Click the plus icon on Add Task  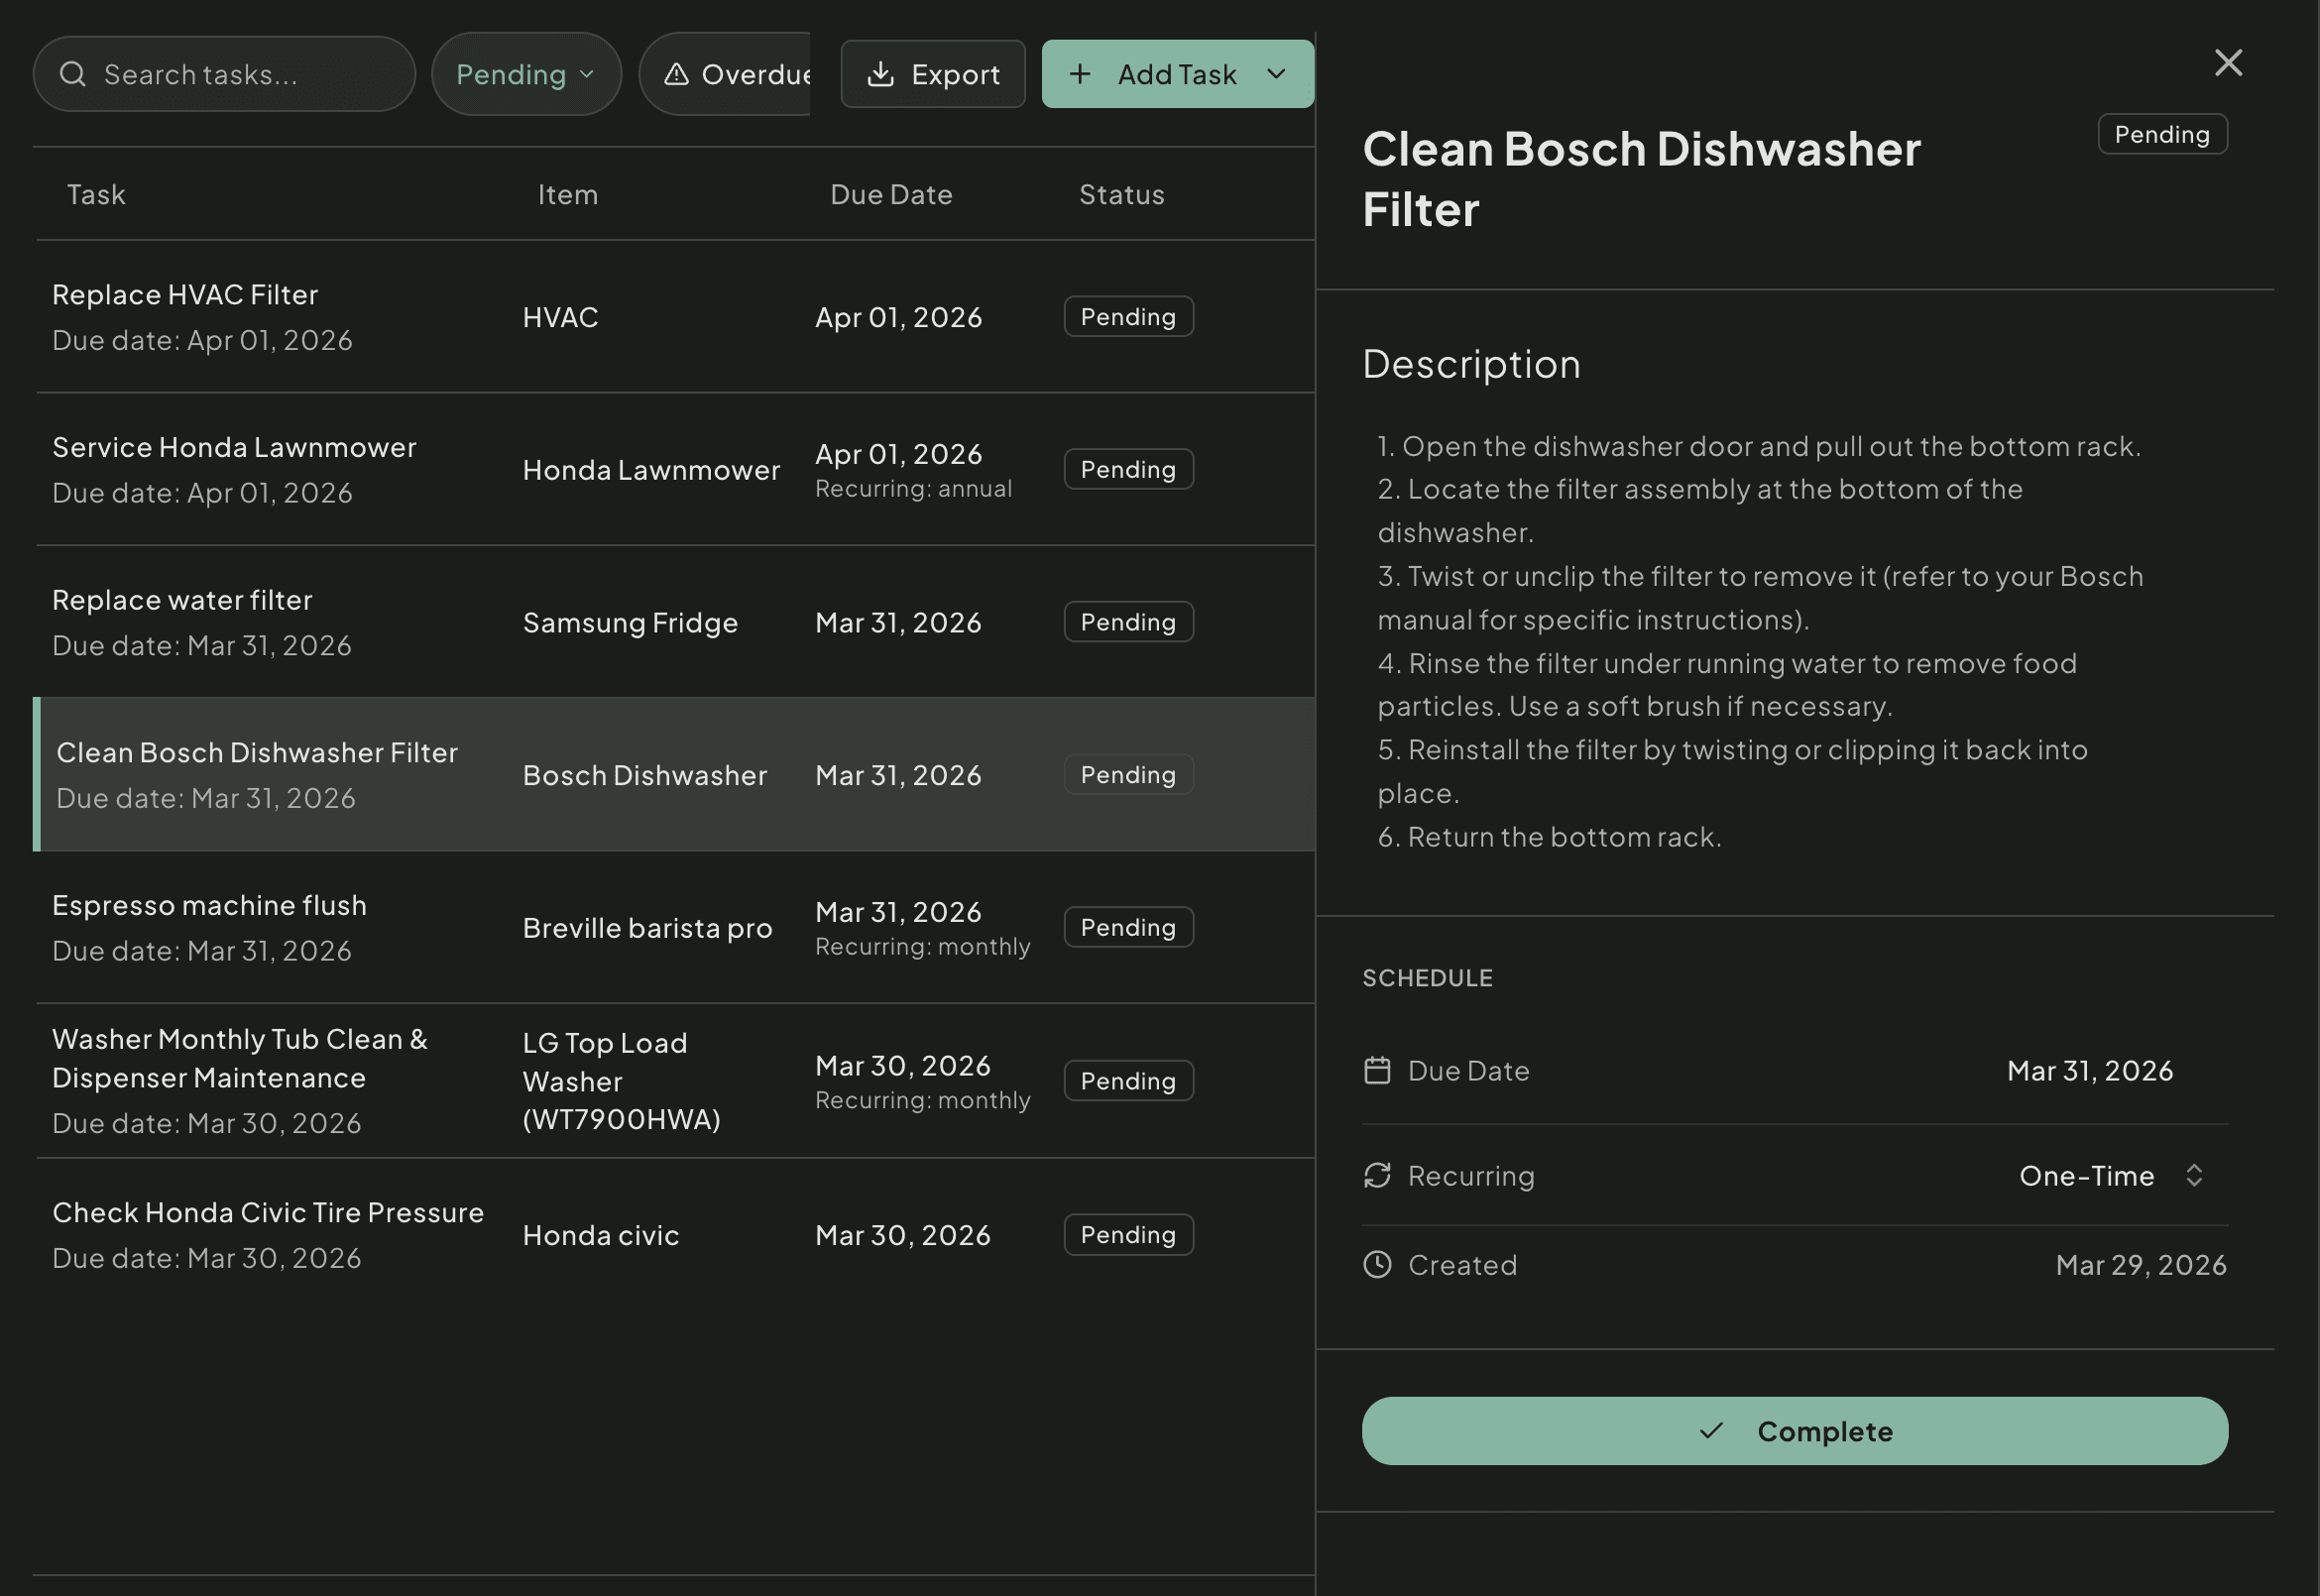(1080, 74)
